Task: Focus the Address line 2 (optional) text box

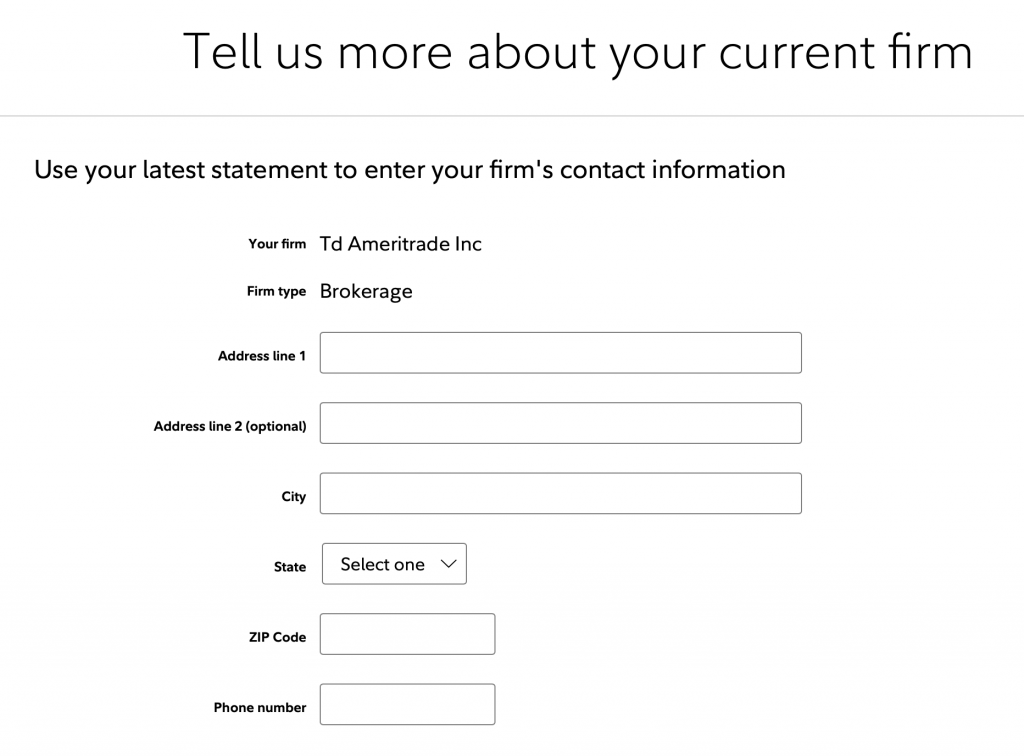Action: click(560, 423)
